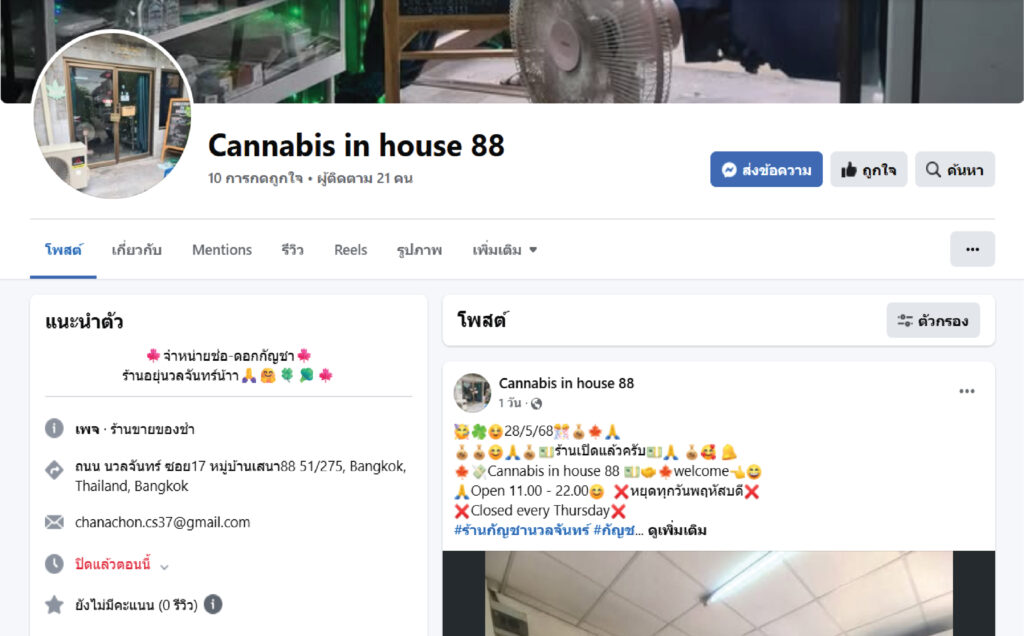Viewport: 1024px width, 636px height.
Task: Switch to the เกี่ยวกับ tab
Action: point(136,250)
